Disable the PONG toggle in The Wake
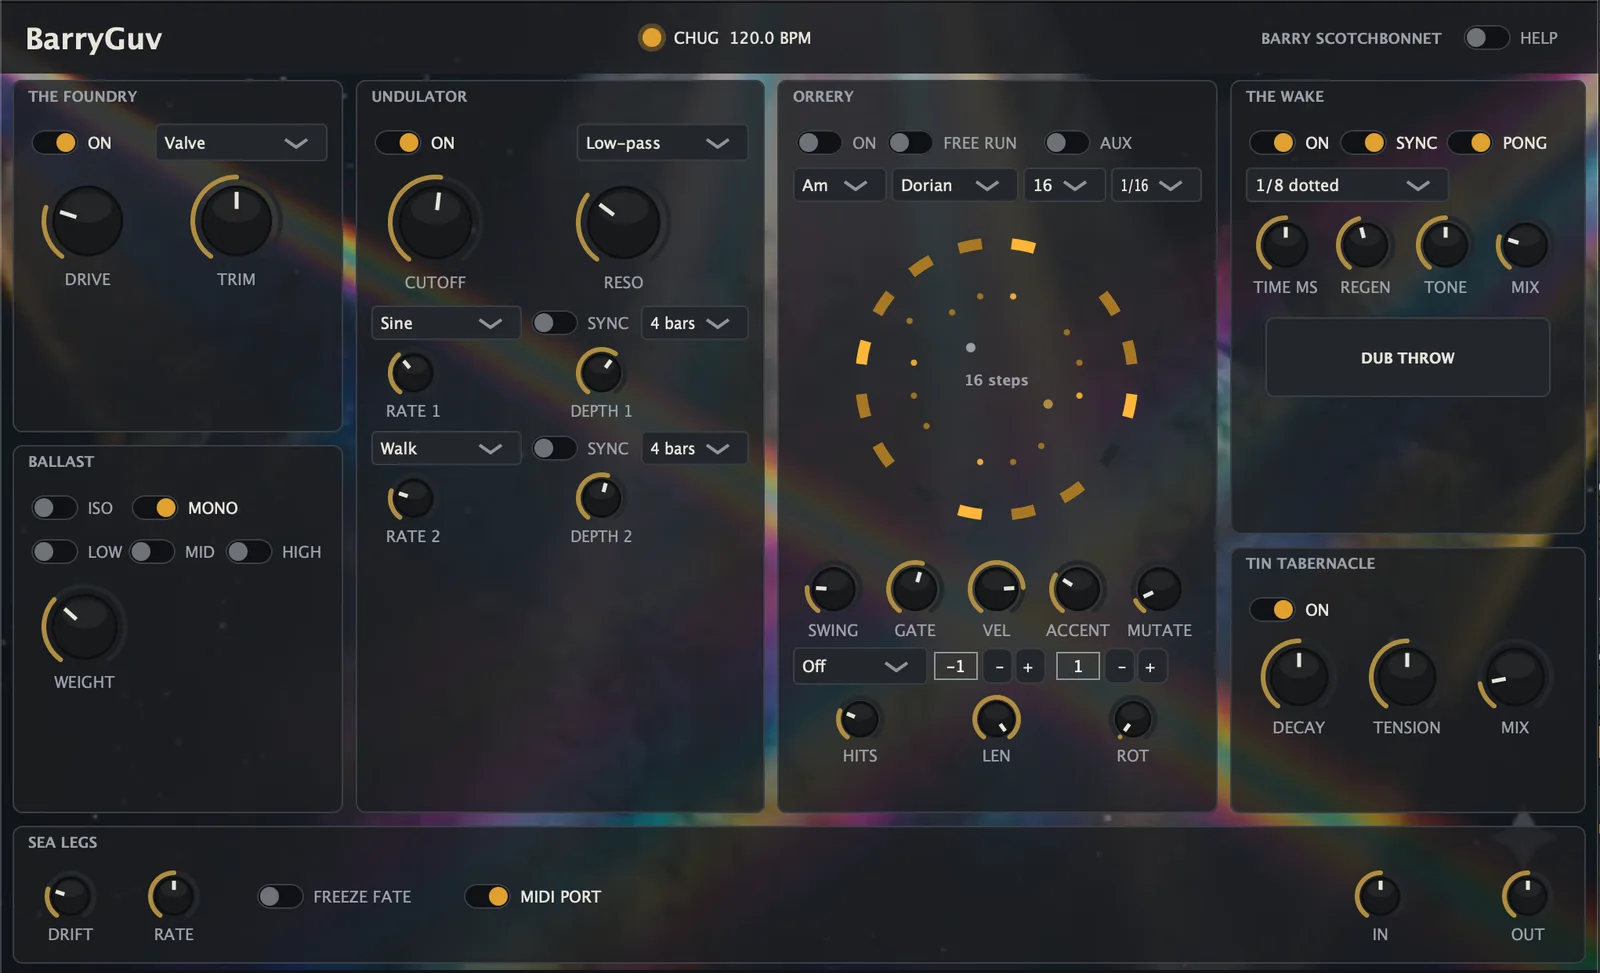 tap(1469, 143)
